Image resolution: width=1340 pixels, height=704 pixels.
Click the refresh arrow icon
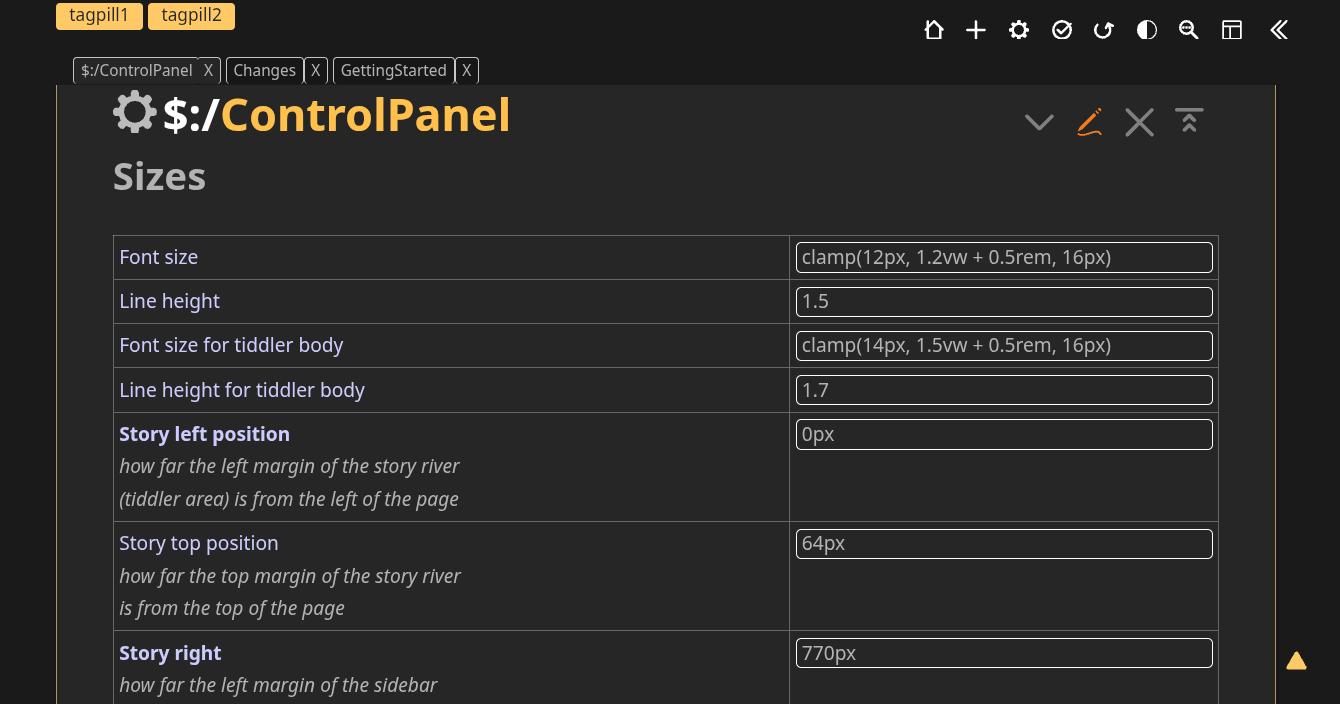1104,30
